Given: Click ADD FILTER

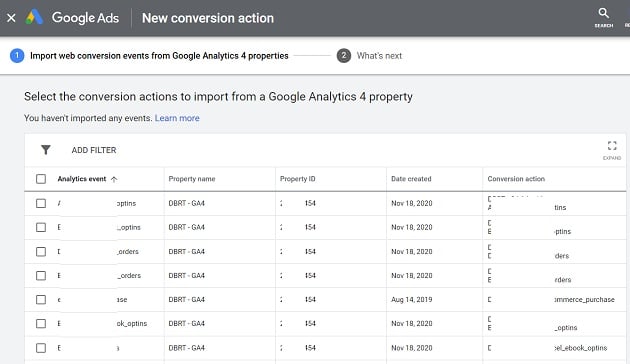Looking at the screenshot, I should pyautogui.click(x=94, y=150).
